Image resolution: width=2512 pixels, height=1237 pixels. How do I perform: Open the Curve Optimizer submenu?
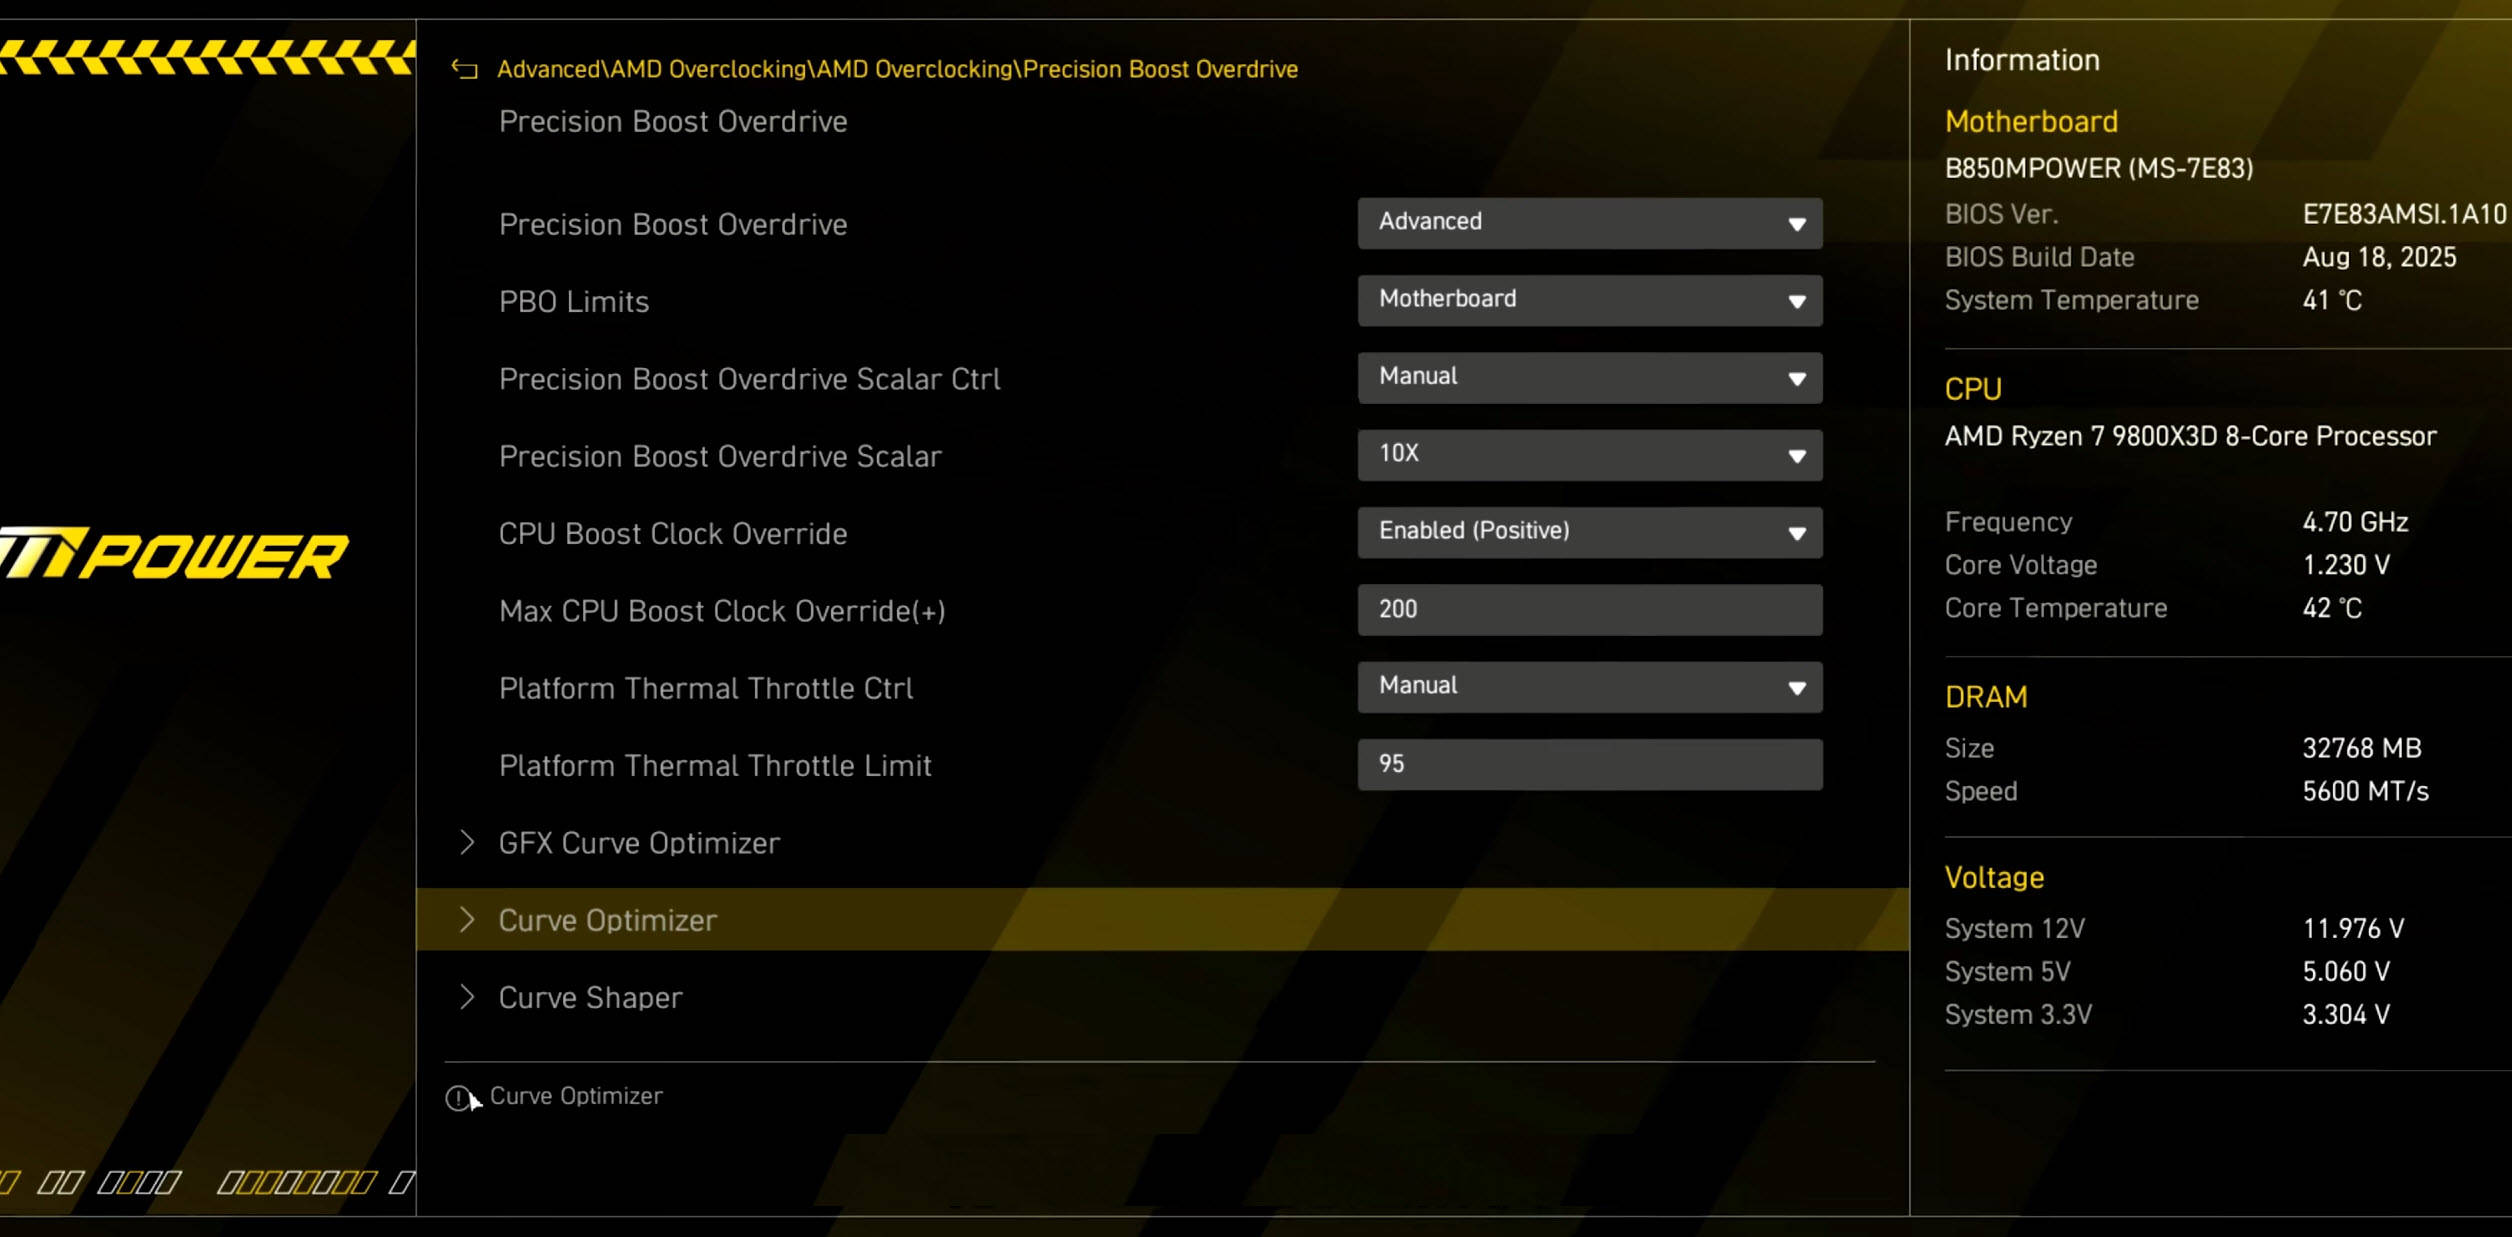pos(608,920)
